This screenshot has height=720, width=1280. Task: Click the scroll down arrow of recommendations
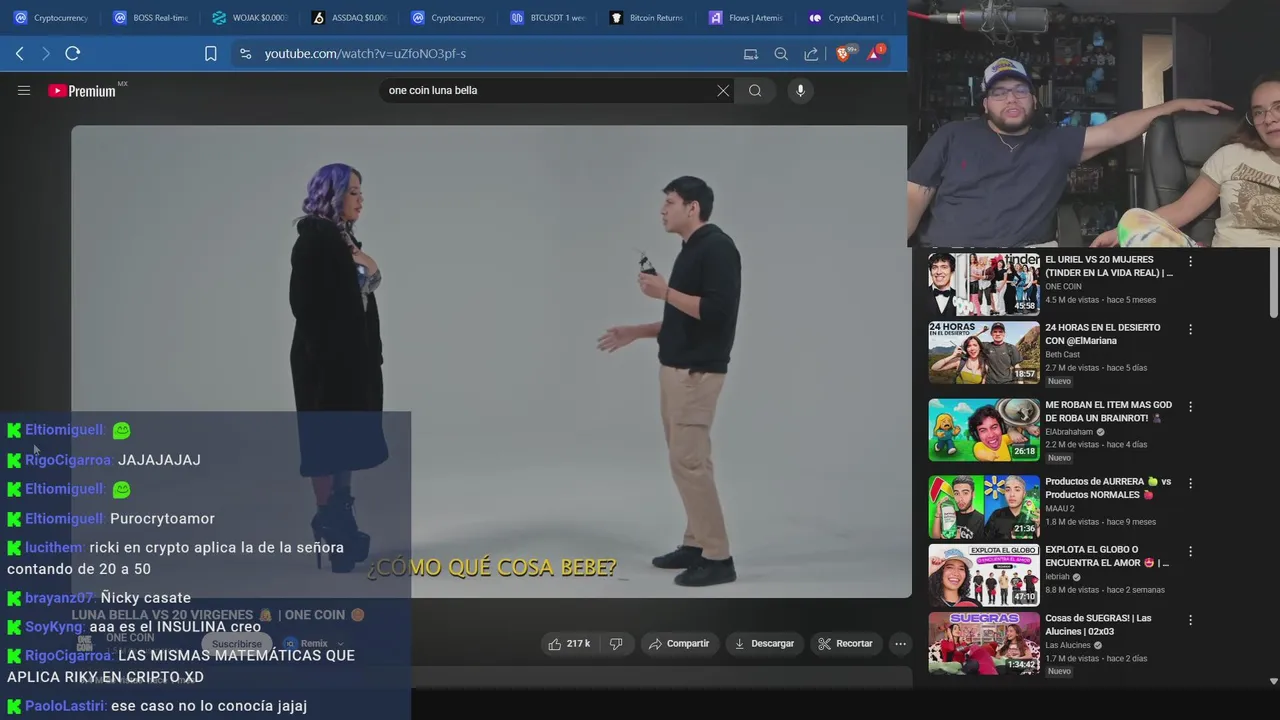pyautogui.click(x=1273, y=681)
